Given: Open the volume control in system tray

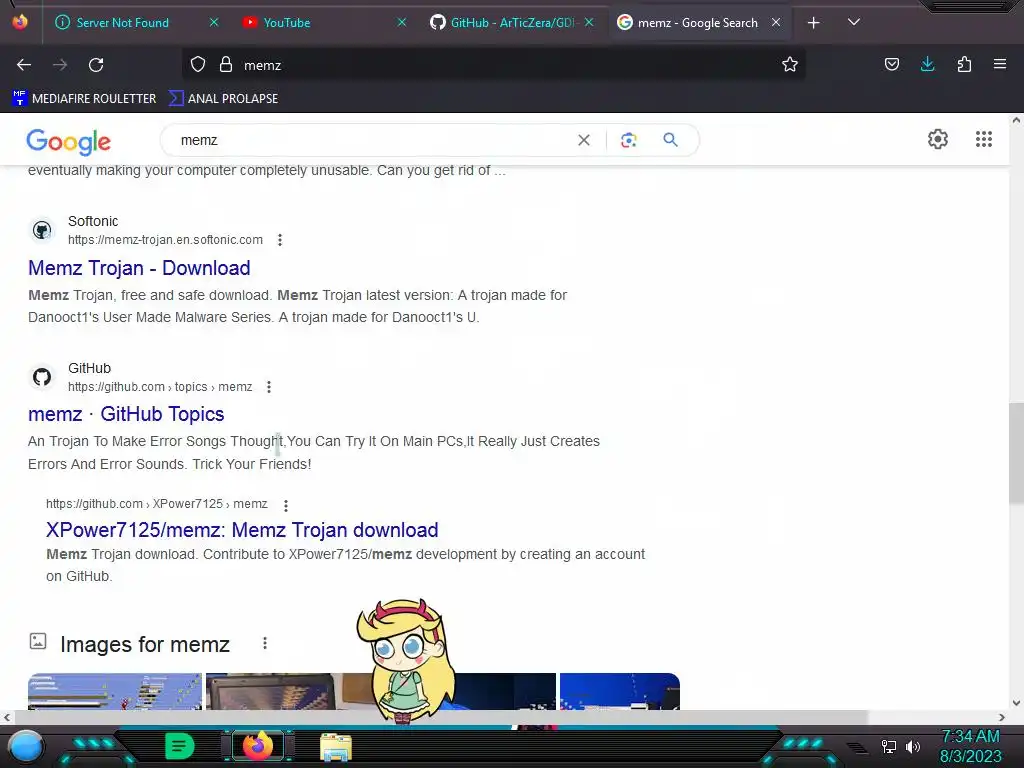Looking at the screenshot, I should point(913,746).
